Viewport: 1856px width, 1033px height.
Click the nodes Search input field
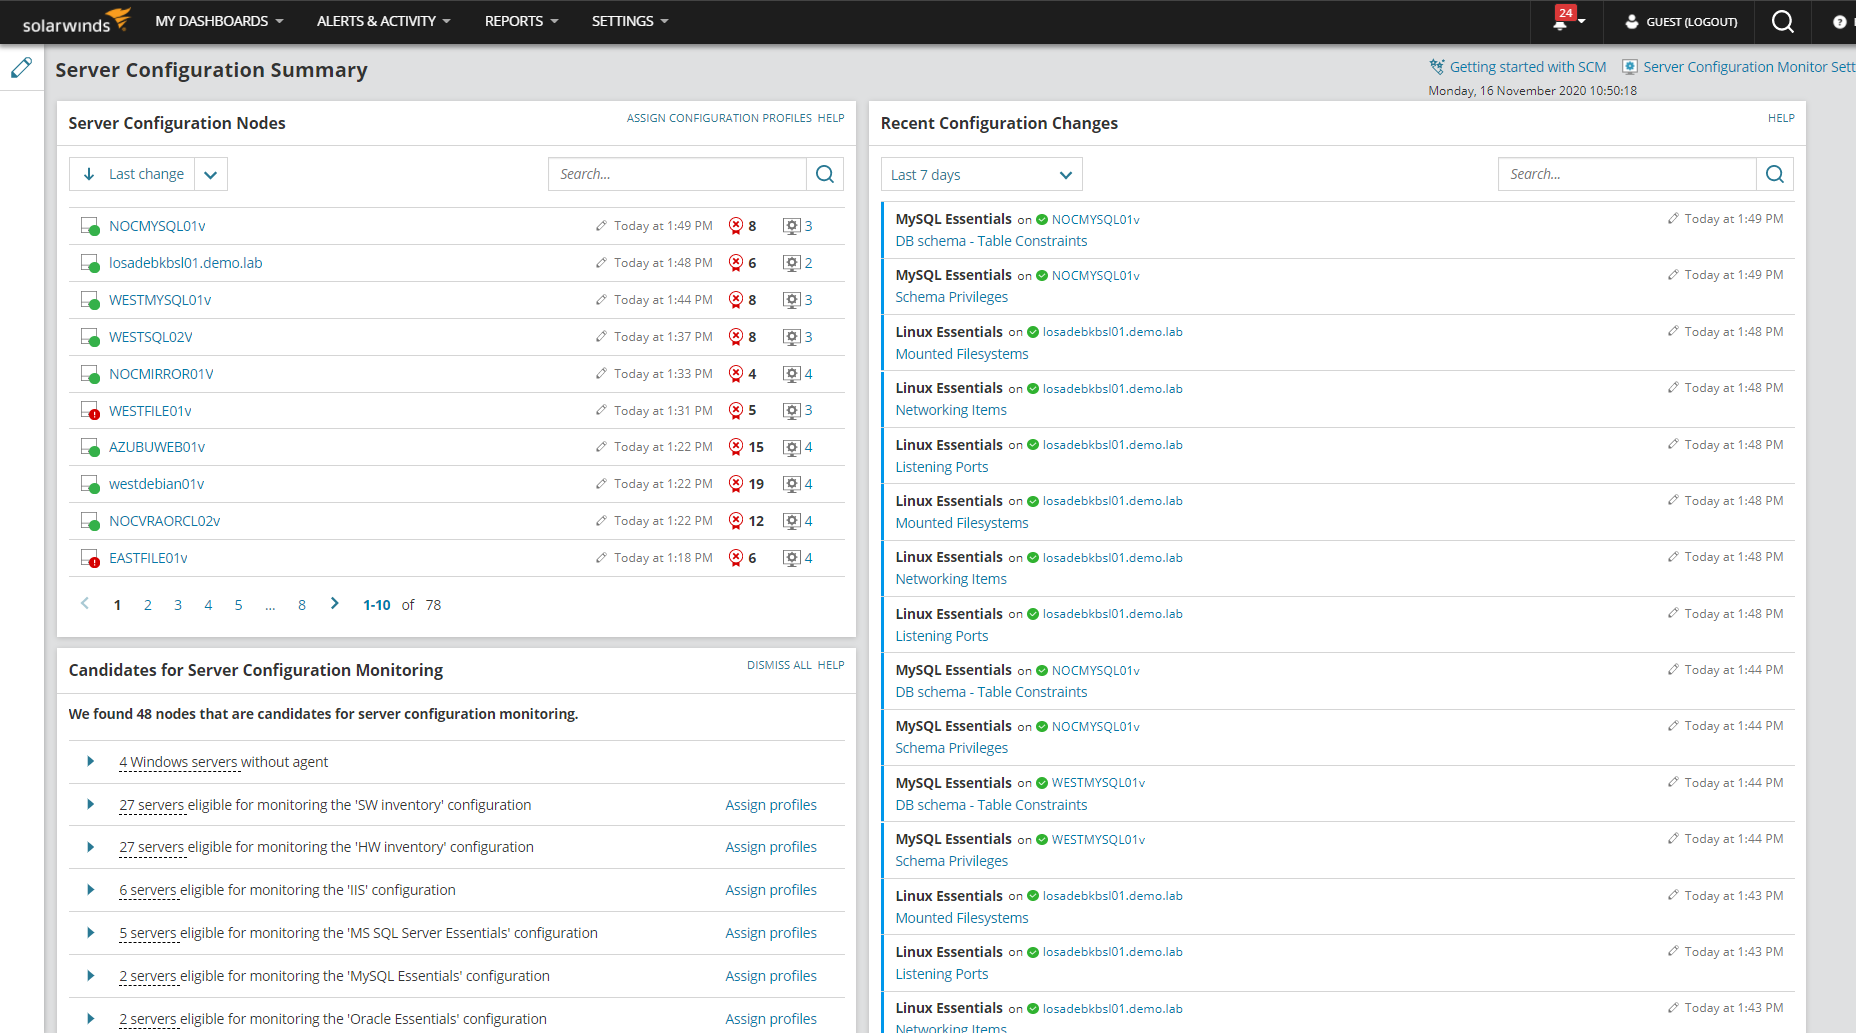[677, 174]
